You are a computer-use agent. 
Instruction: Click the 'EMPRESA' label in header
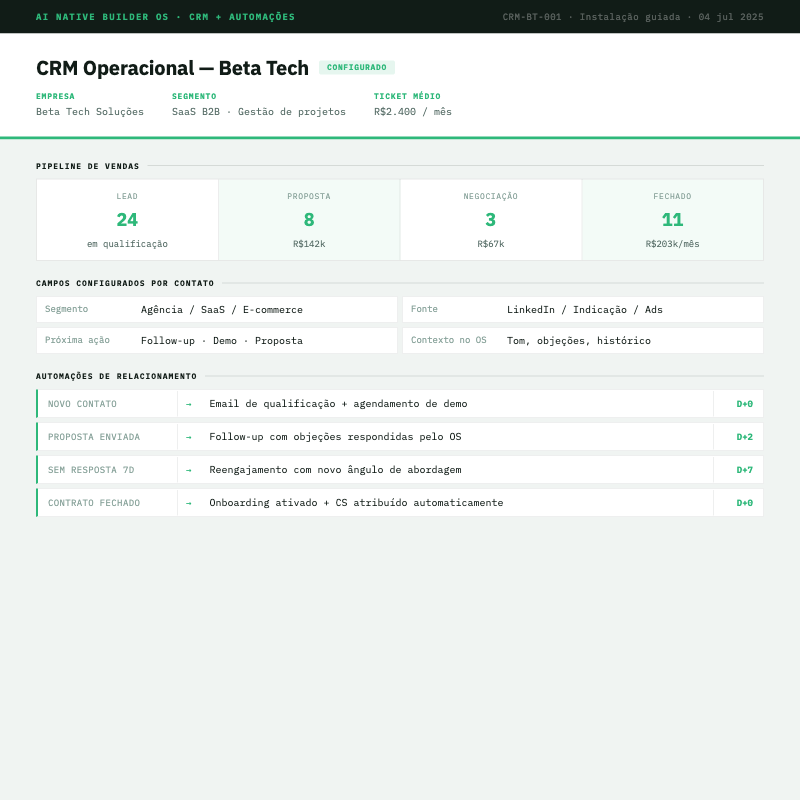[55, 96]
